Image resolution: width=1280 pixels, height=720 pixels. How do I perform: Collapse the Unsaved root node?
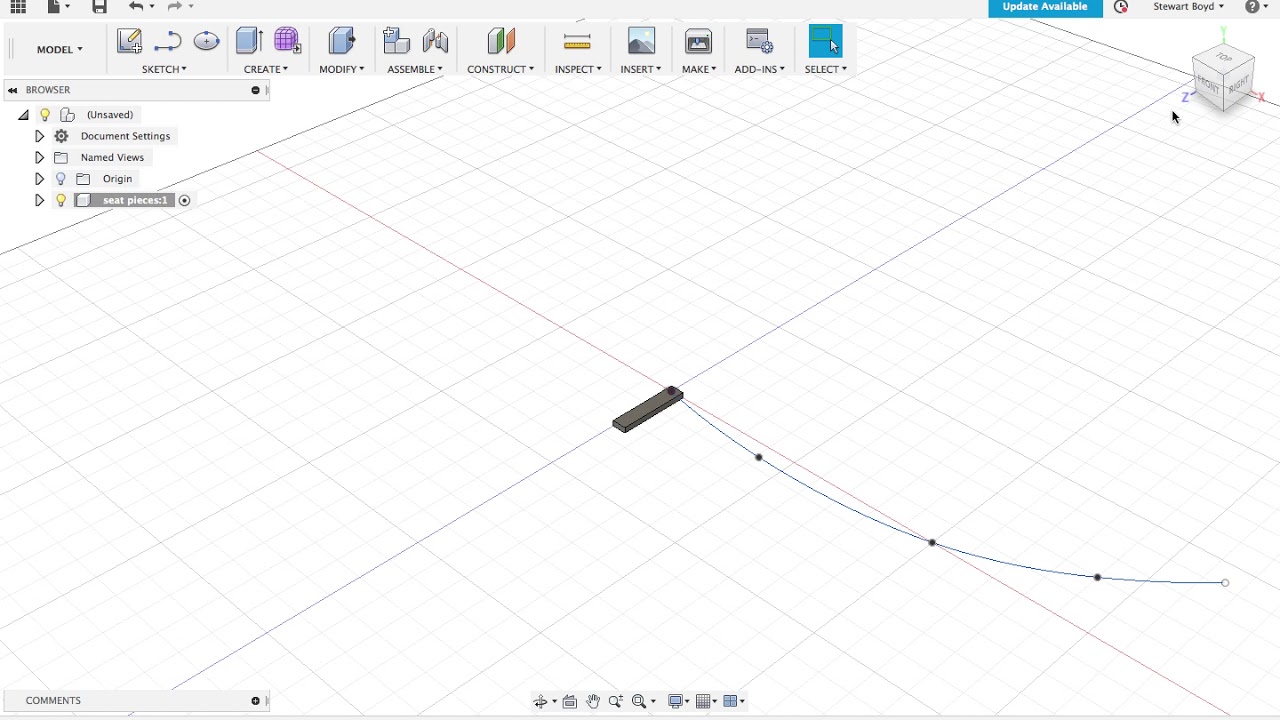tap(23, 115)
